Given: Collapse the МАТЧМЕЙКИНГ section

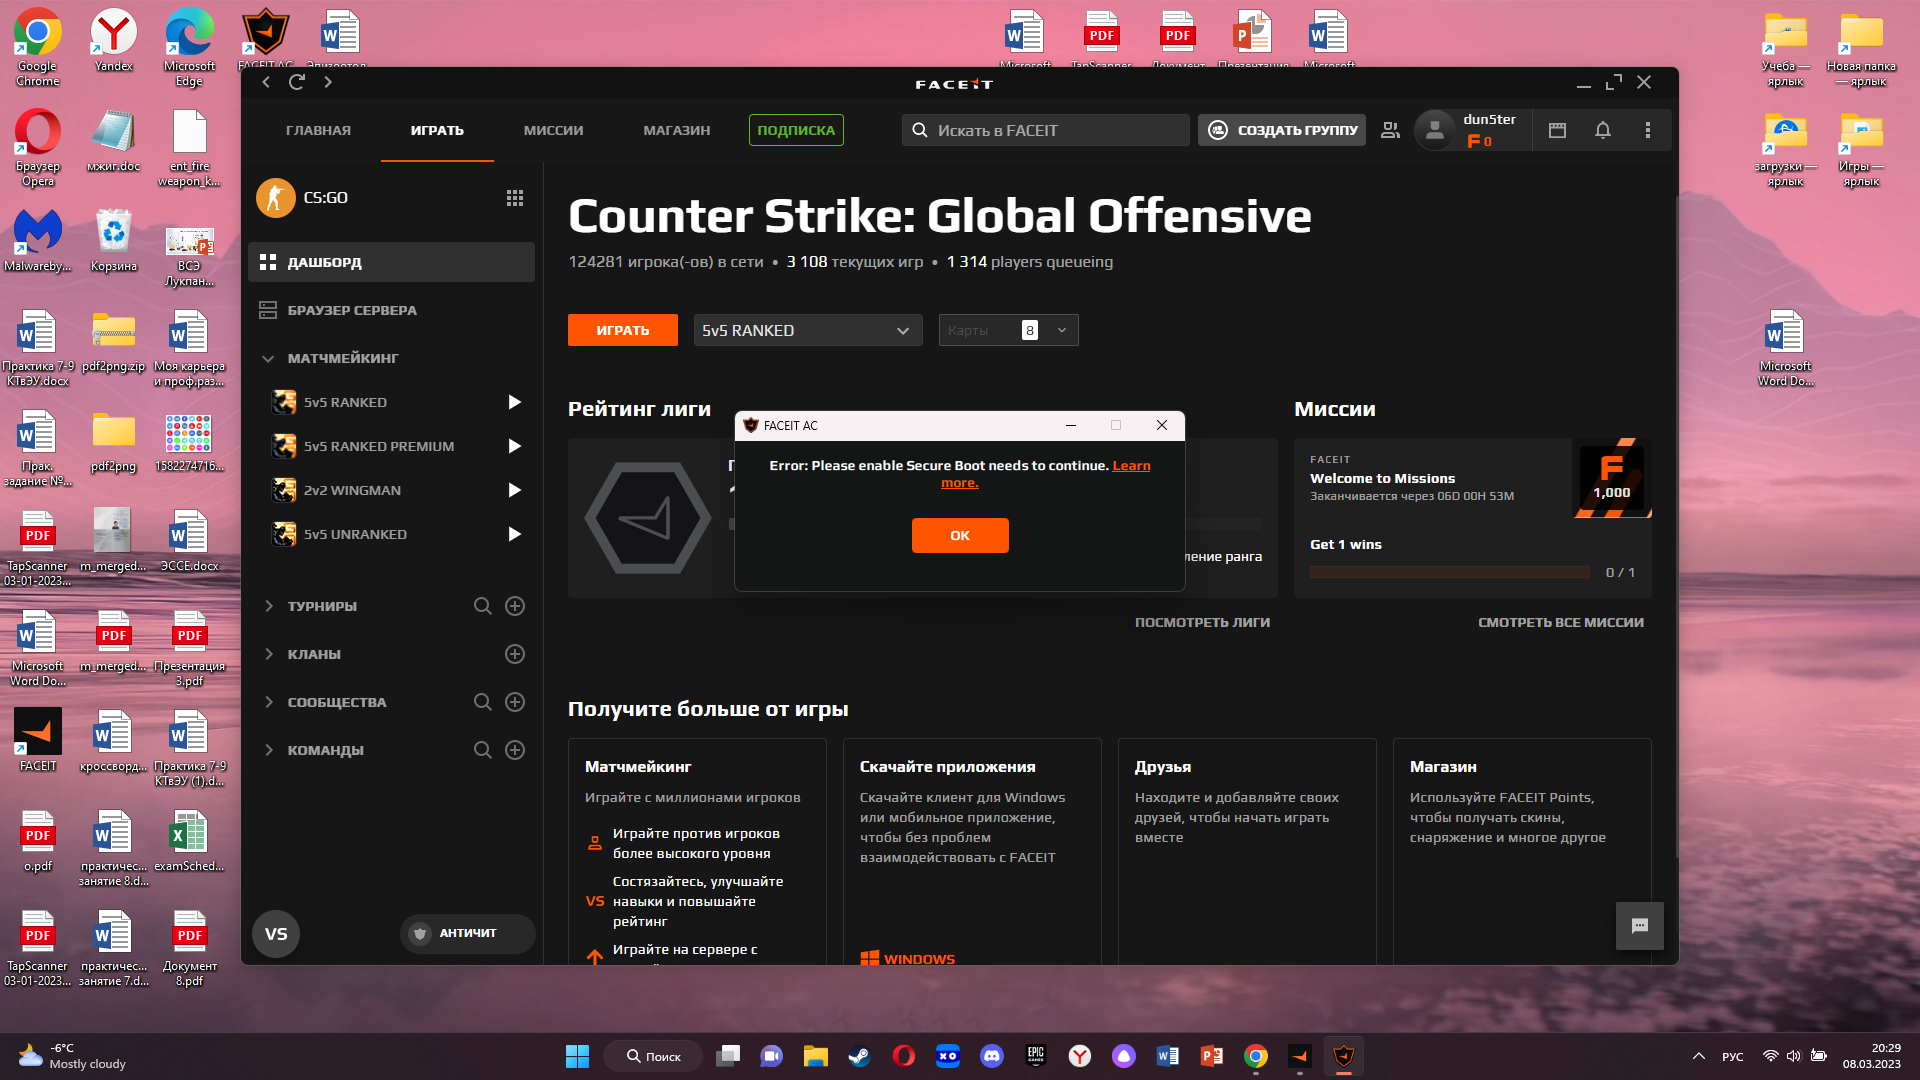Looking at the screenshot, I should point(268,358).
